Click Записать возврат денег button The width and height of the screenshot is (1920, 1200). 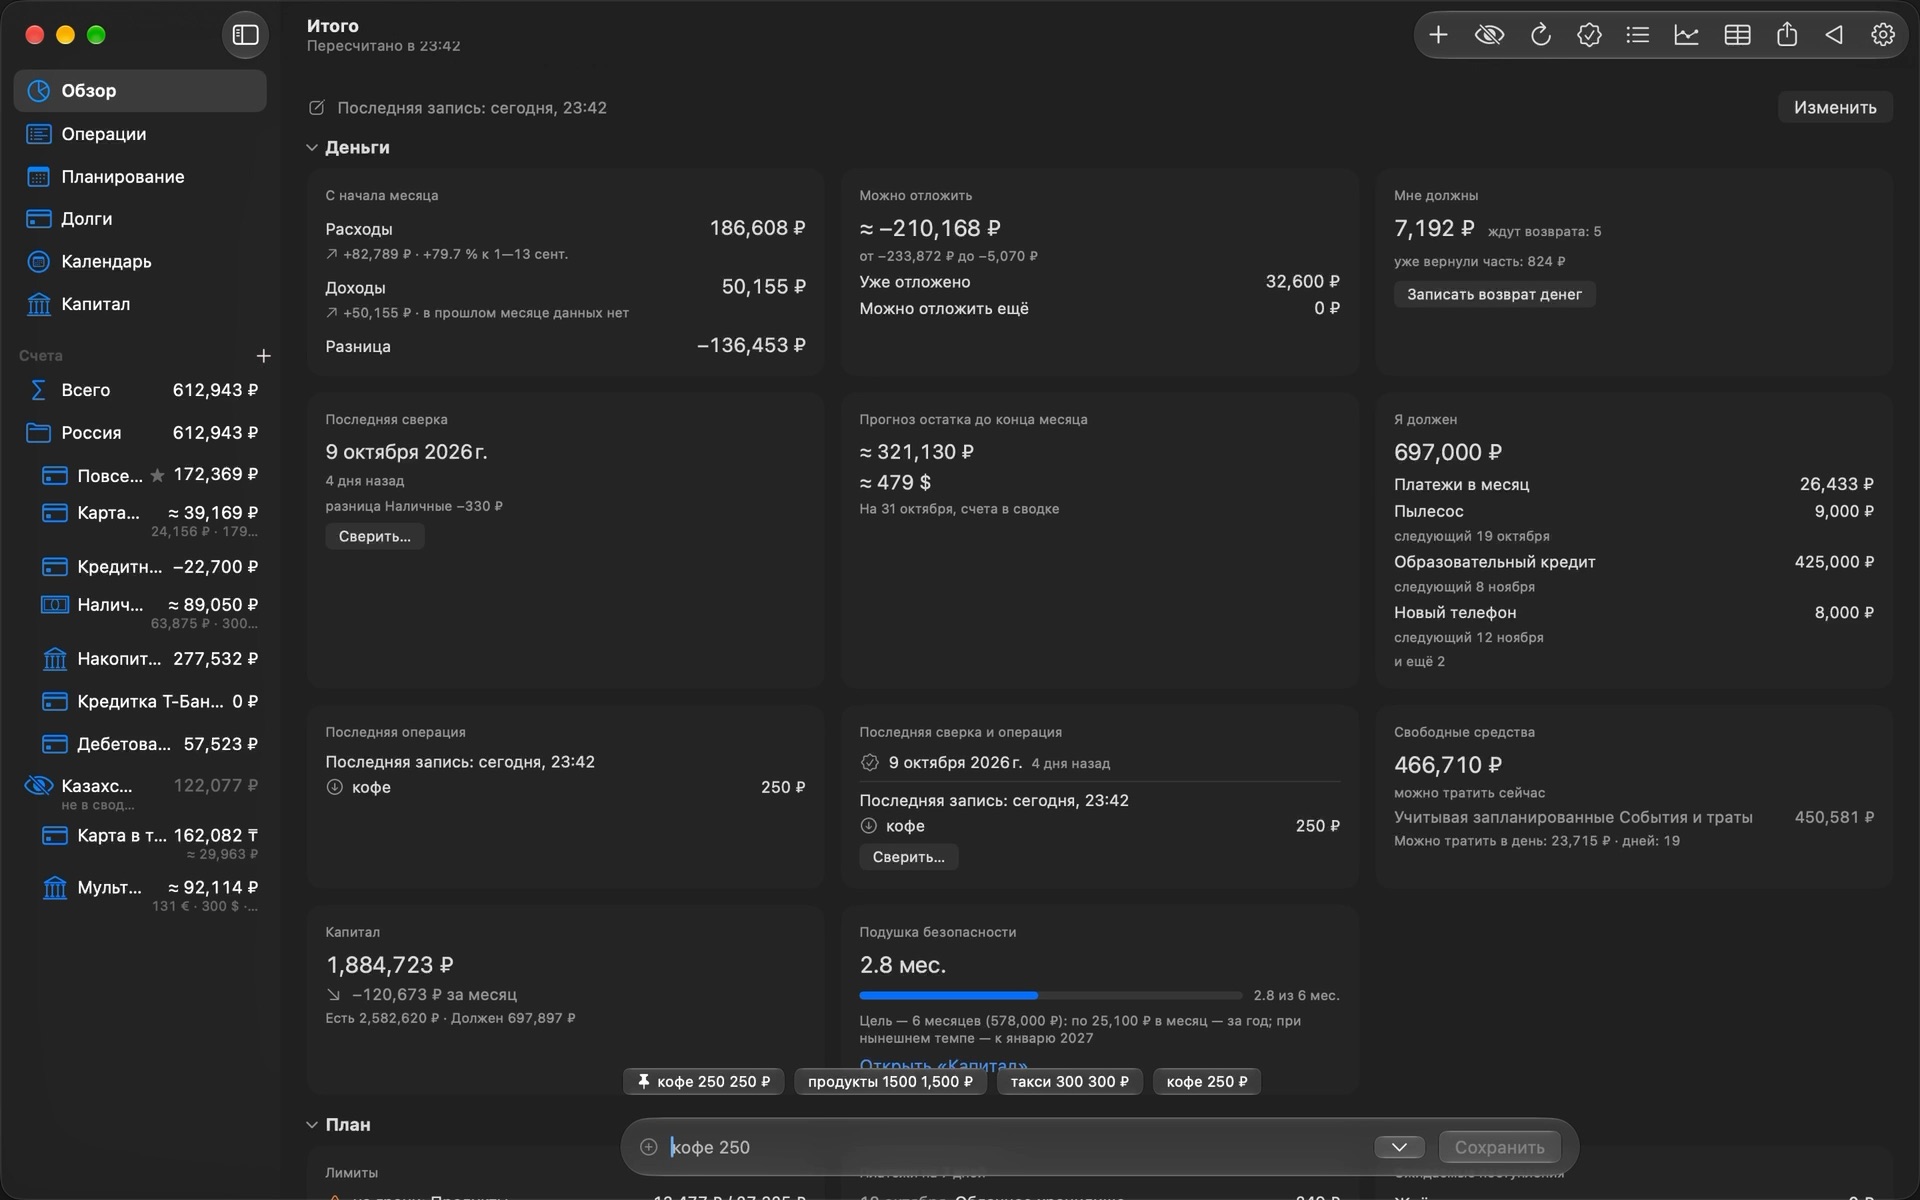click(x=1494, y=294)
